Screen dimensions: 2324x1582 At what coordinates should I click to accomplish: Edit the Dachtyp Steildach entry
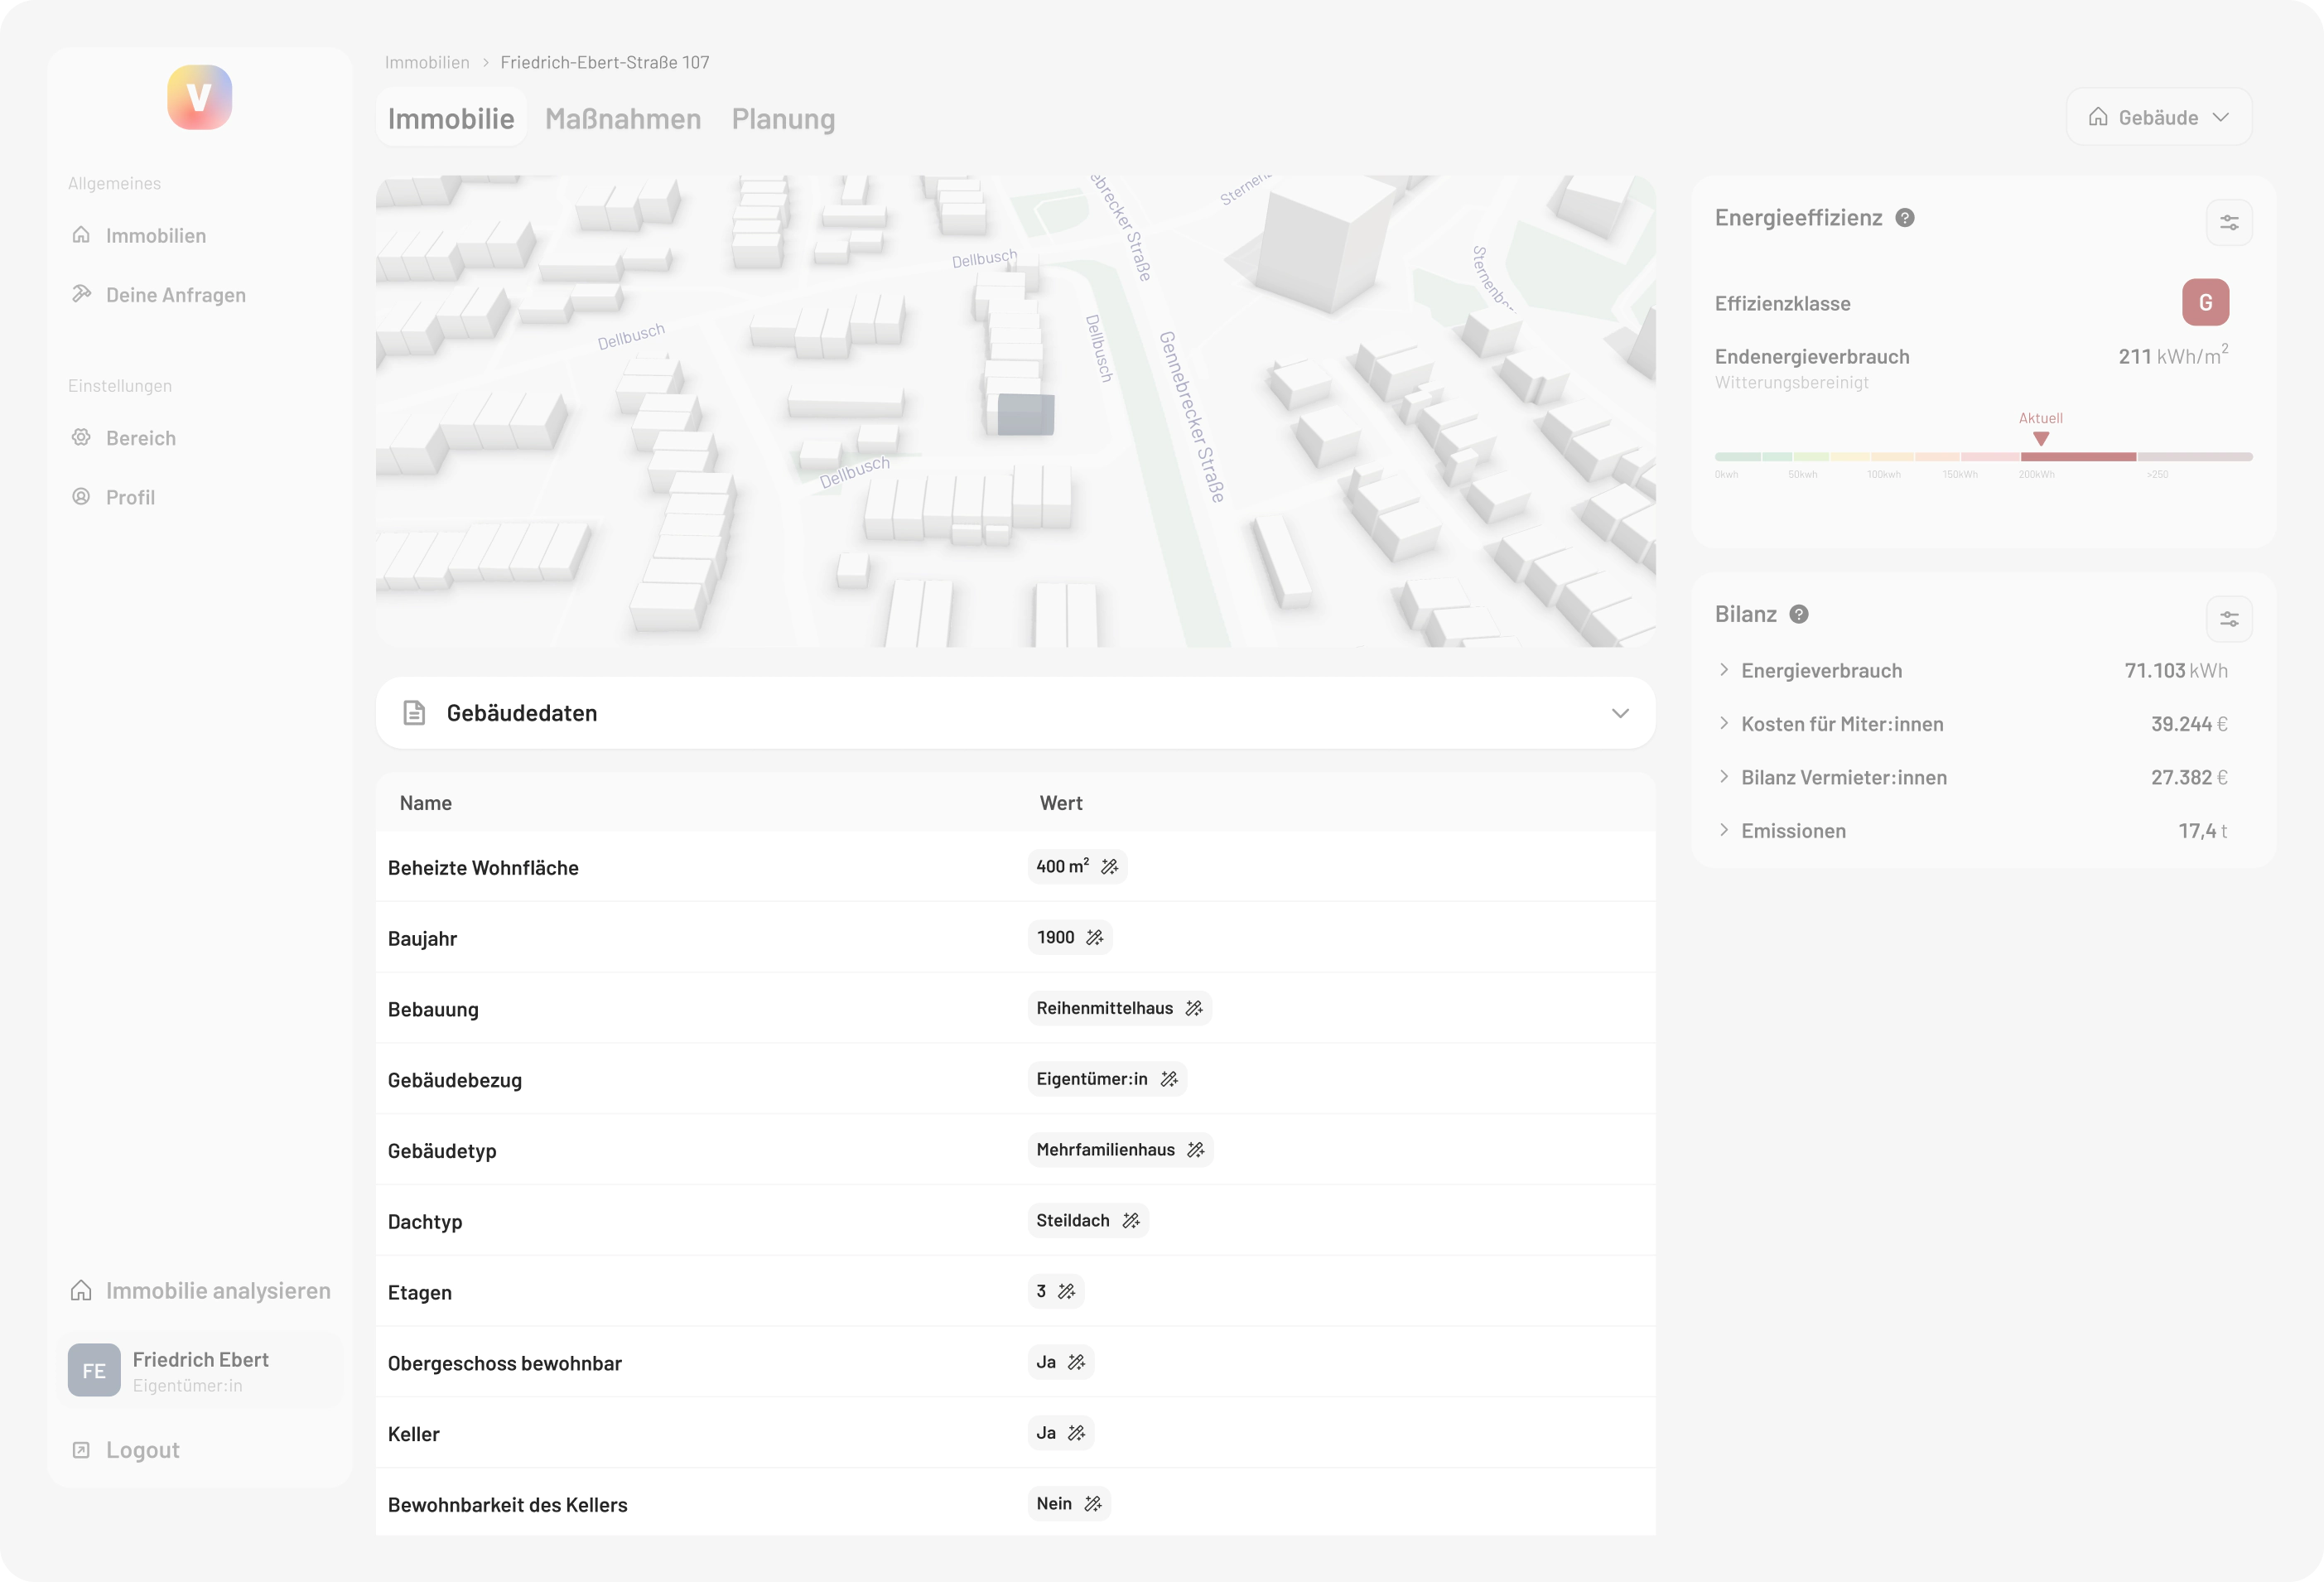tap(1131, 1220)
